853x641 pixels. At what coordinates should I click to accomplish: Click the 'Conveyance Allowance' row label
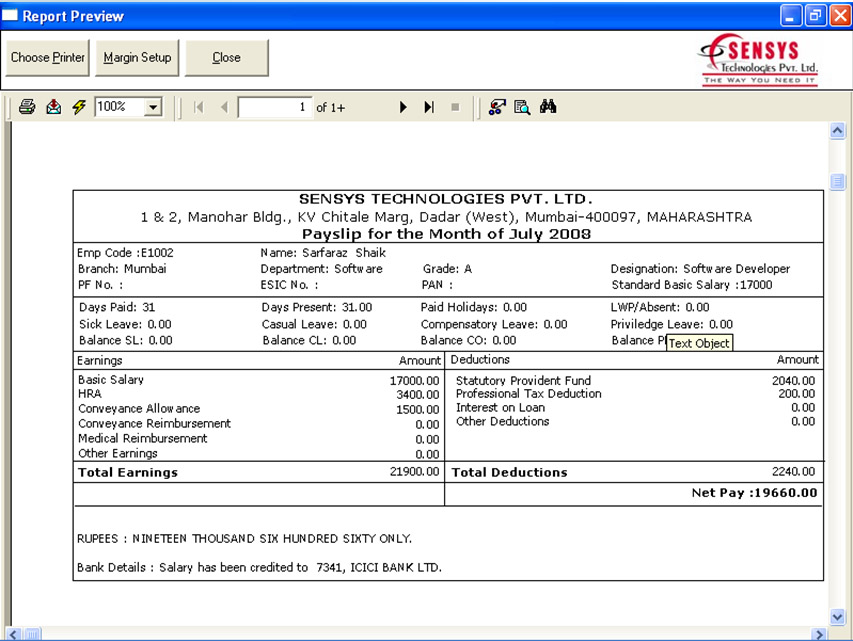click(x=139, y=409)
